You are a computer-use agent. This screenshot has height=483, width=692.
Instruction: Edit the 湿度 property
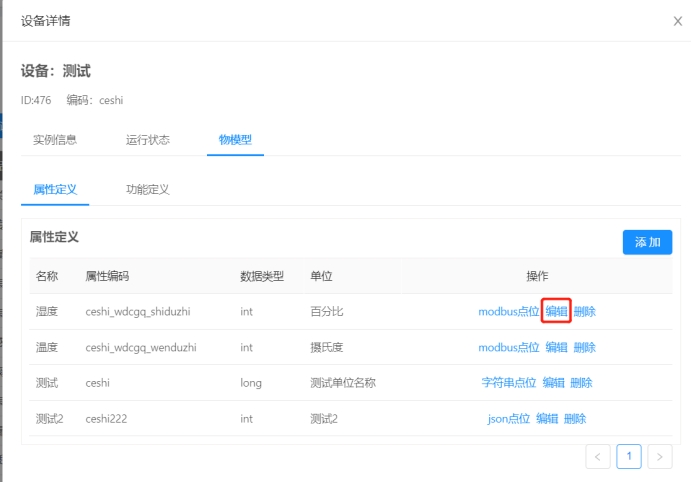point(556,312)
